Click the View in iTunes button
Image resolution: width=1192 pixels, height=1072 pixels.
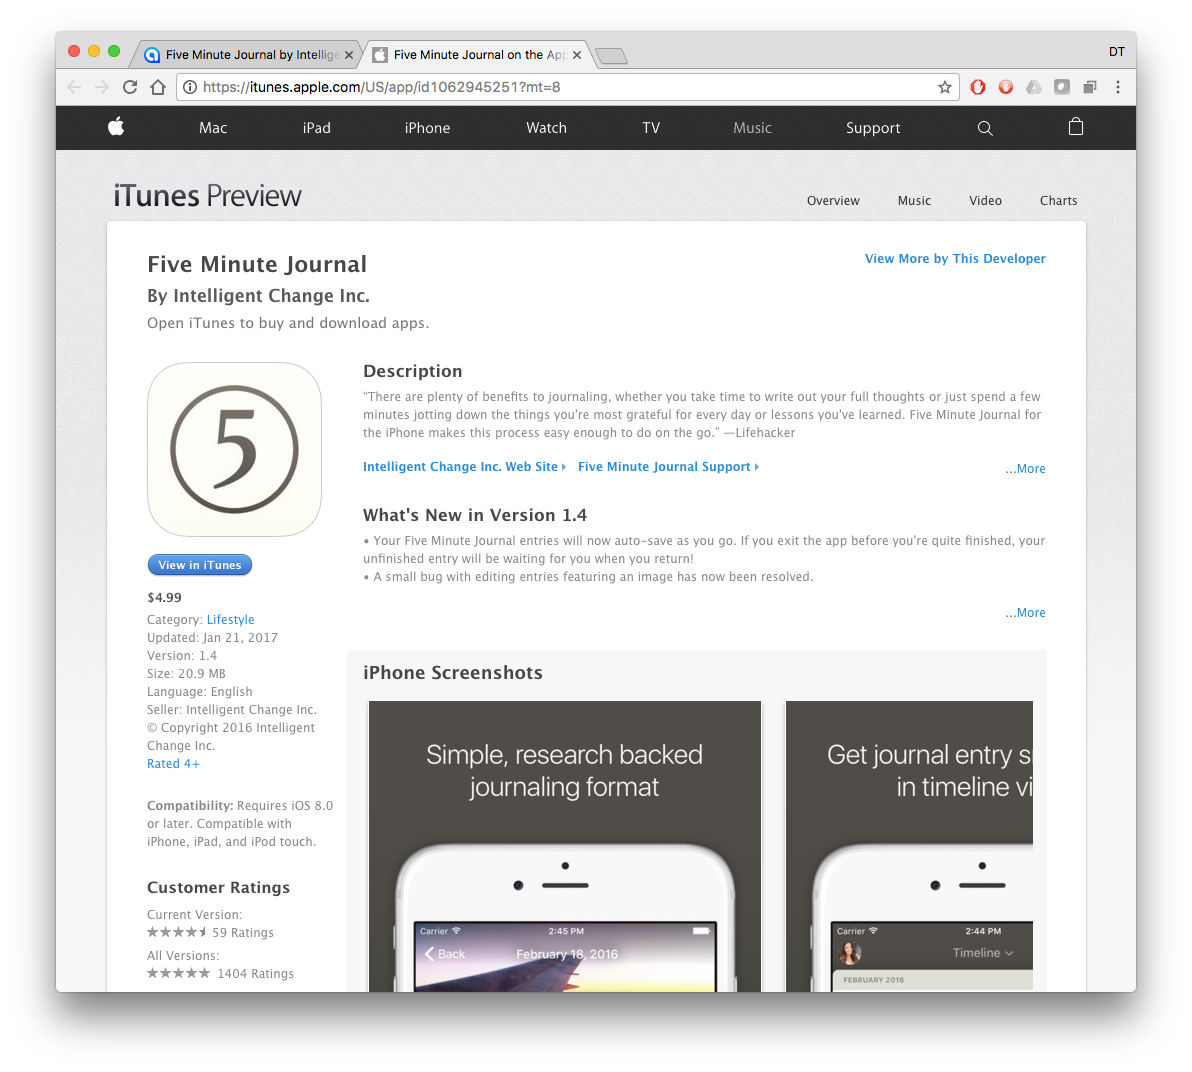coord(200,565)
